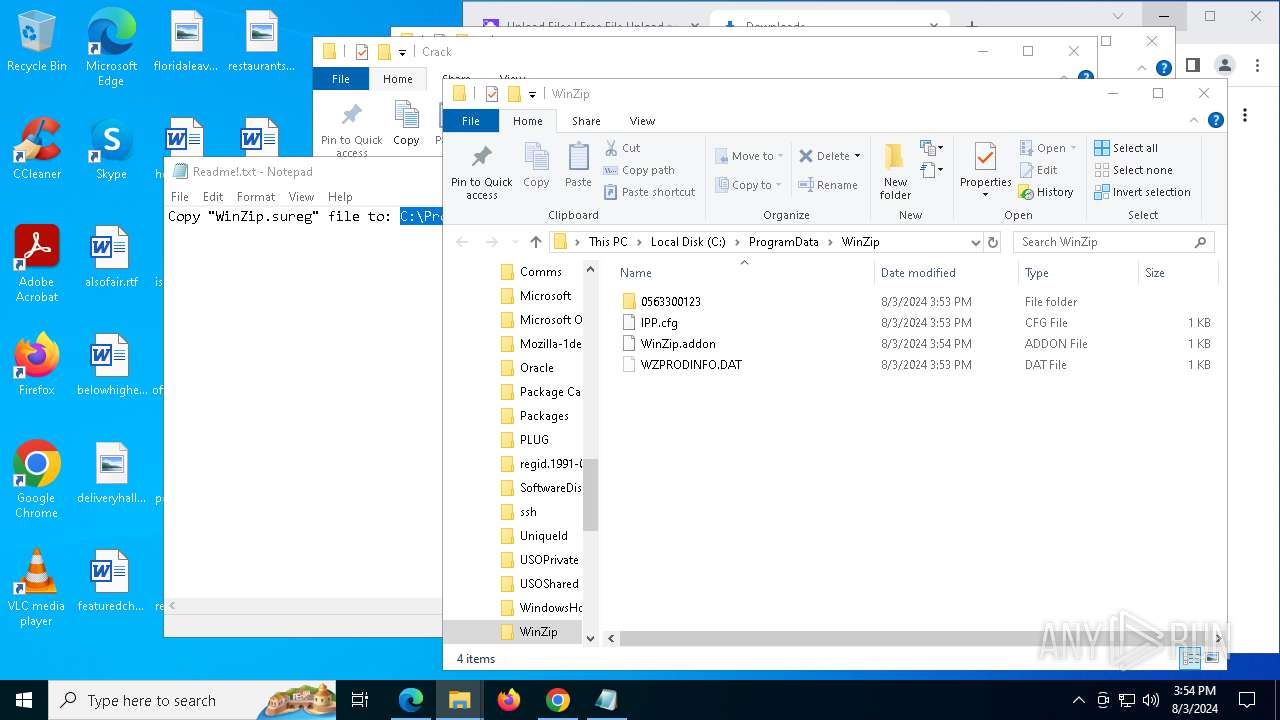1280x720 pixels.
Task: Click Invert selection
Action: tap(1142, 192)
